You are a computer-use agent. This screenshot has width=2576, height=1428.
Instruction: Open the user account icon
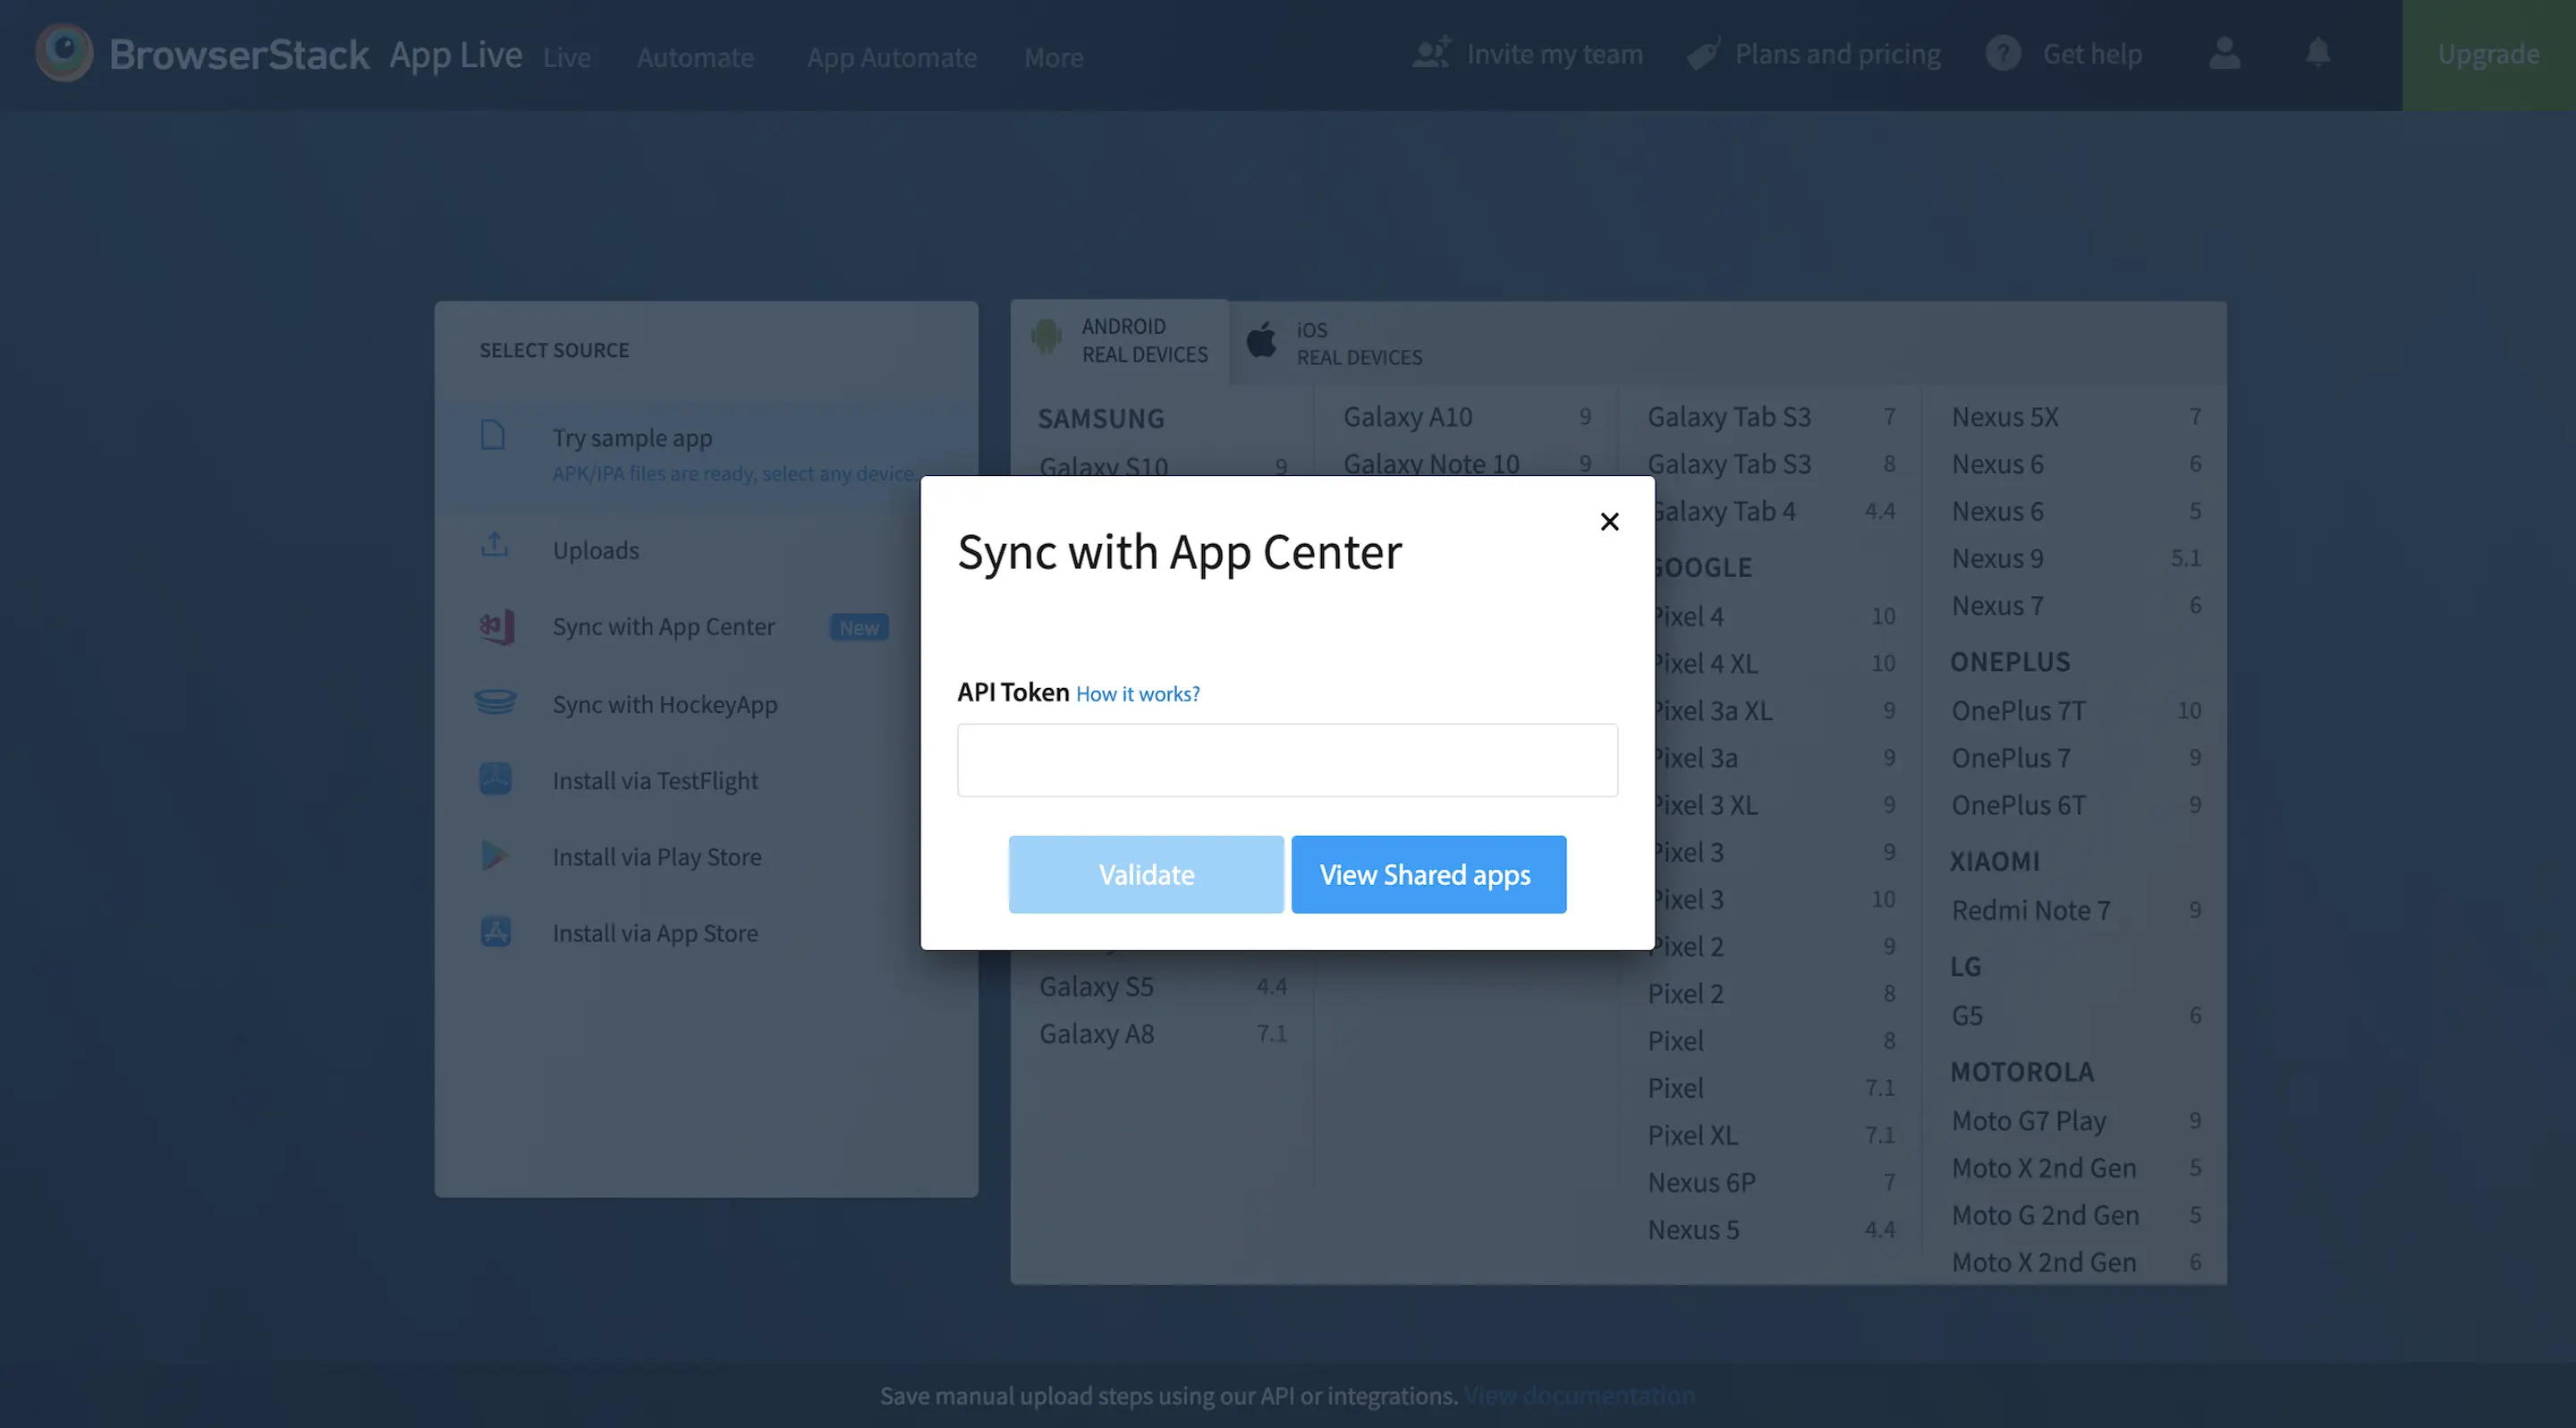coord(2224,53)
